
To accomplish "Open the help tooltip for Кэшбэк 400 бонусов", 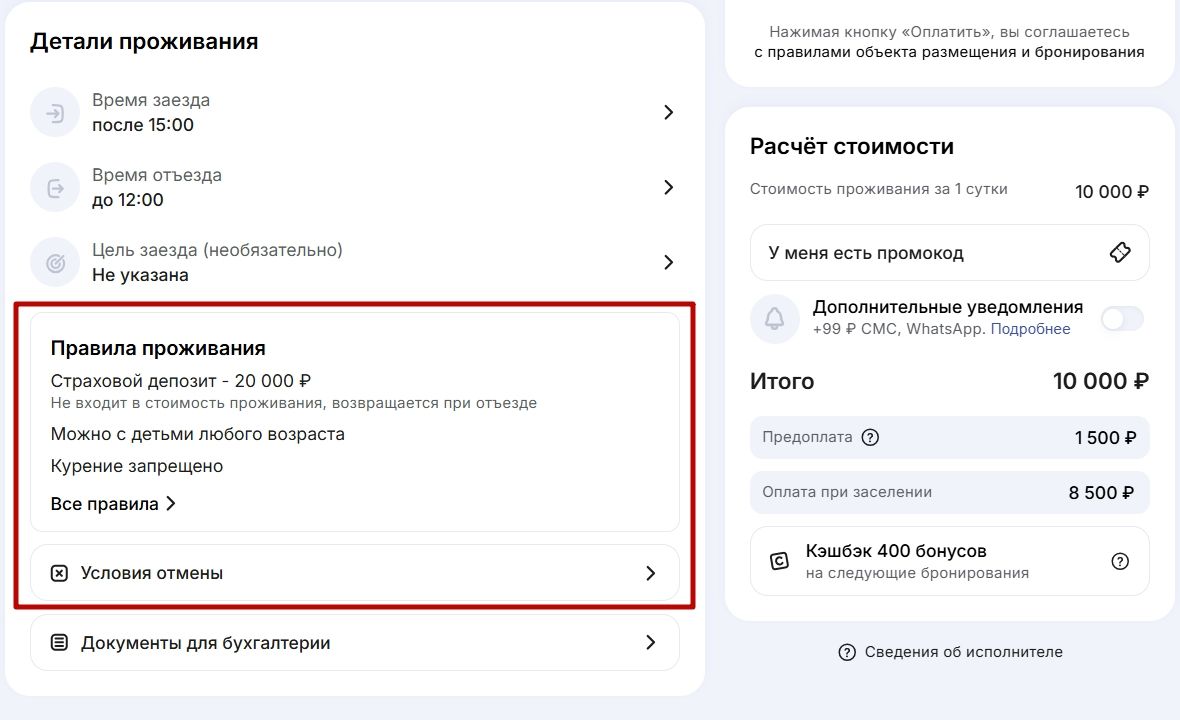I will pyautogui.click(x=1120, y=561).
